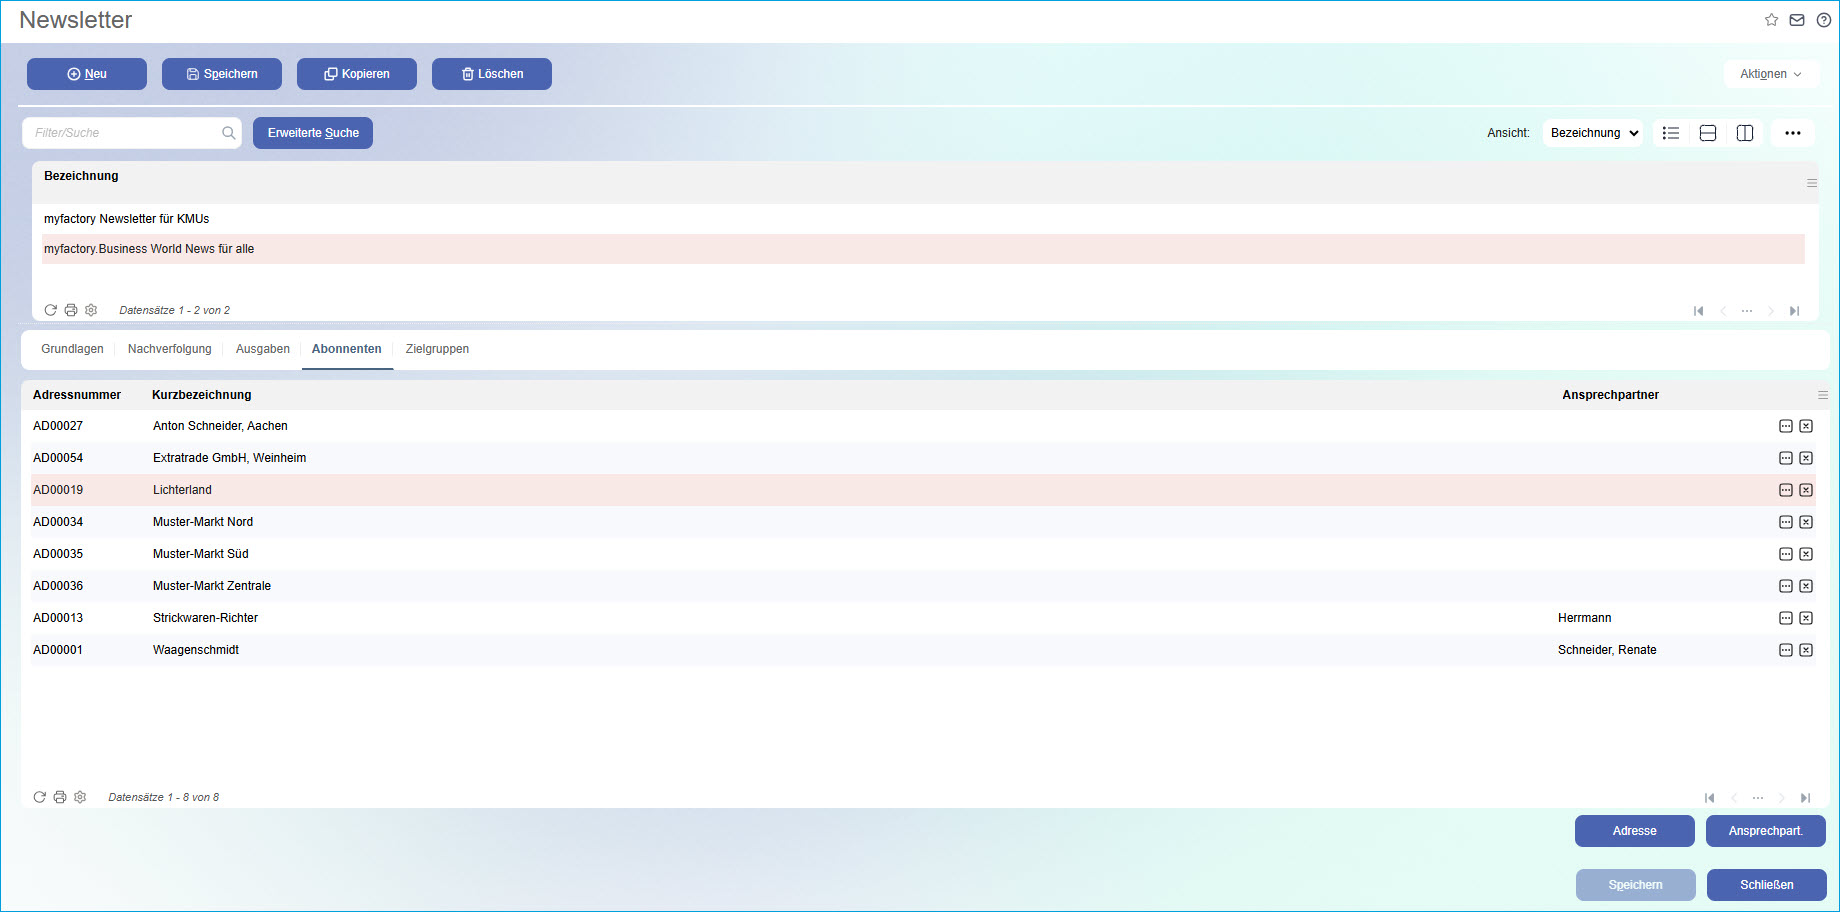This screenshot has width=1840, height=912.
Task: Remove subscriber Muster-Markt Süd with X icon
Action: click(1806, 554)
